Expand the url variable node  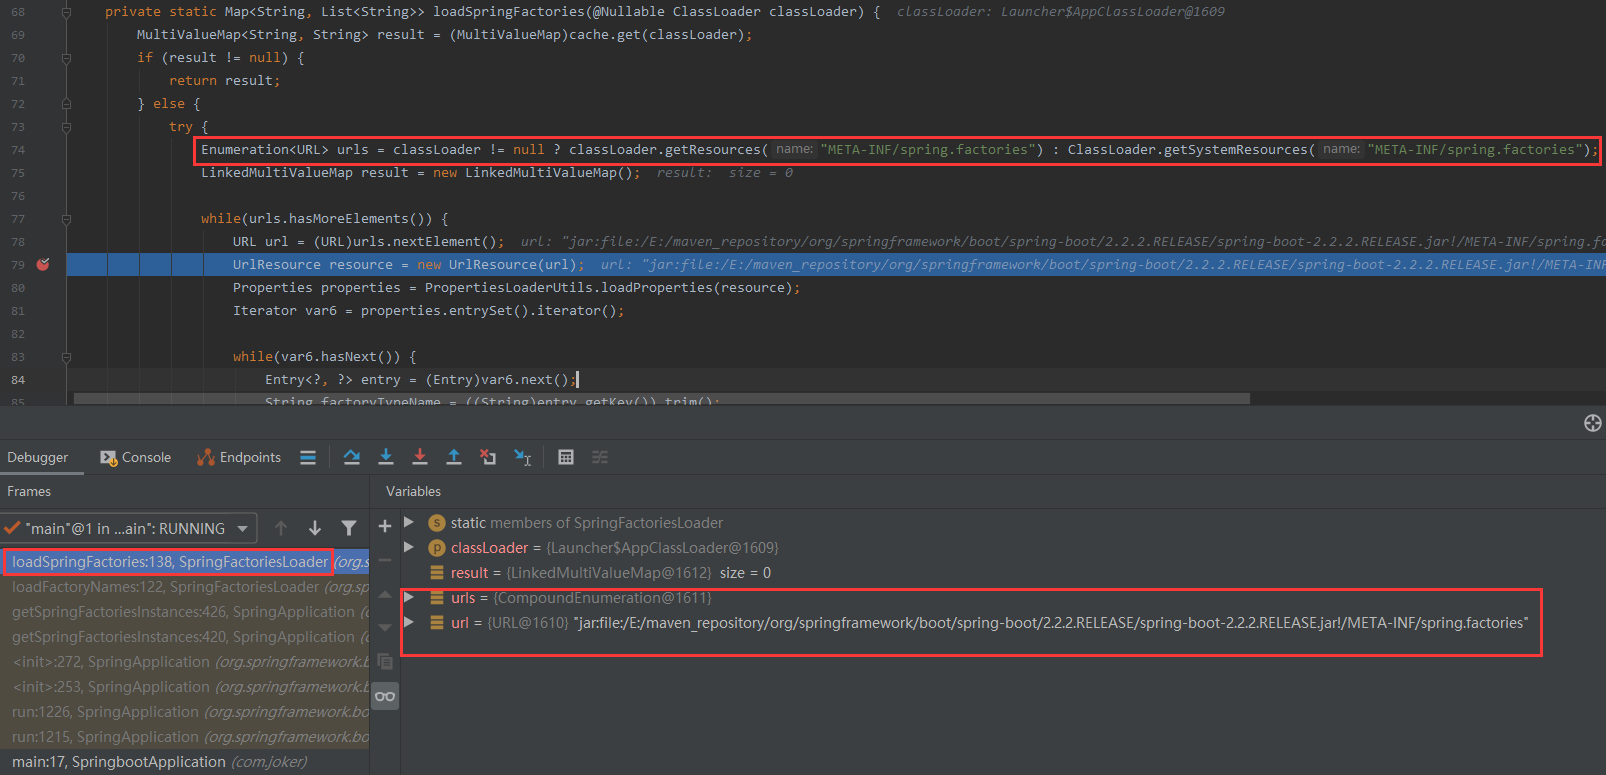point(409,622)
